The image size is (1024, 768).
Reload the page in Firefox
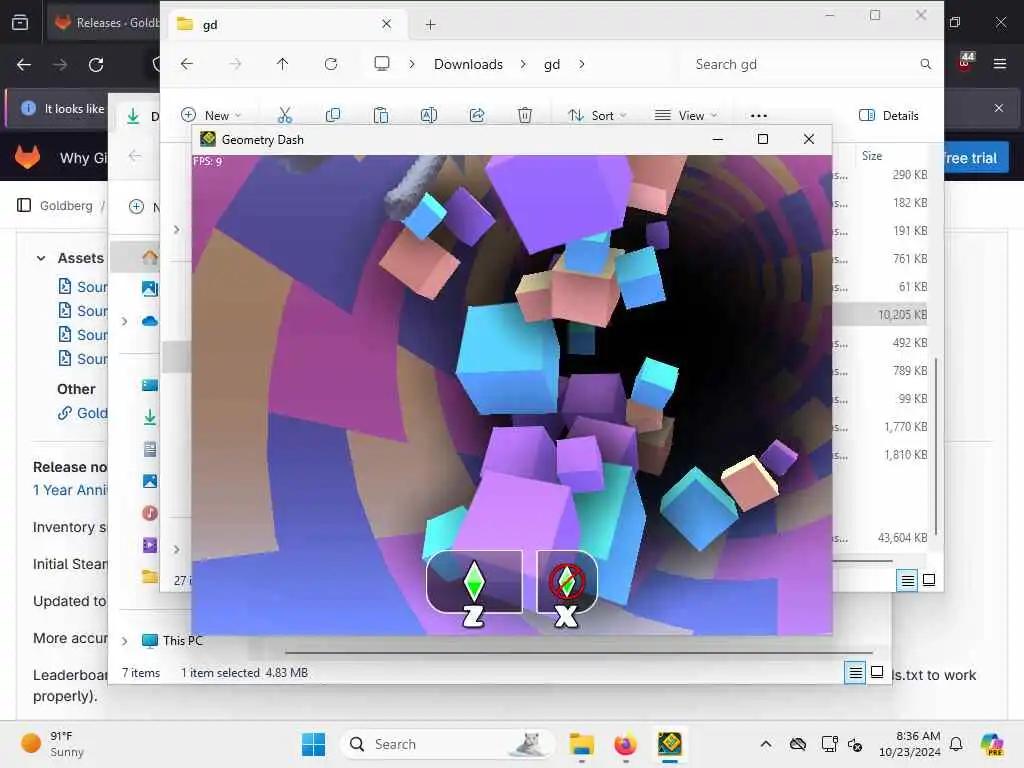96,65
